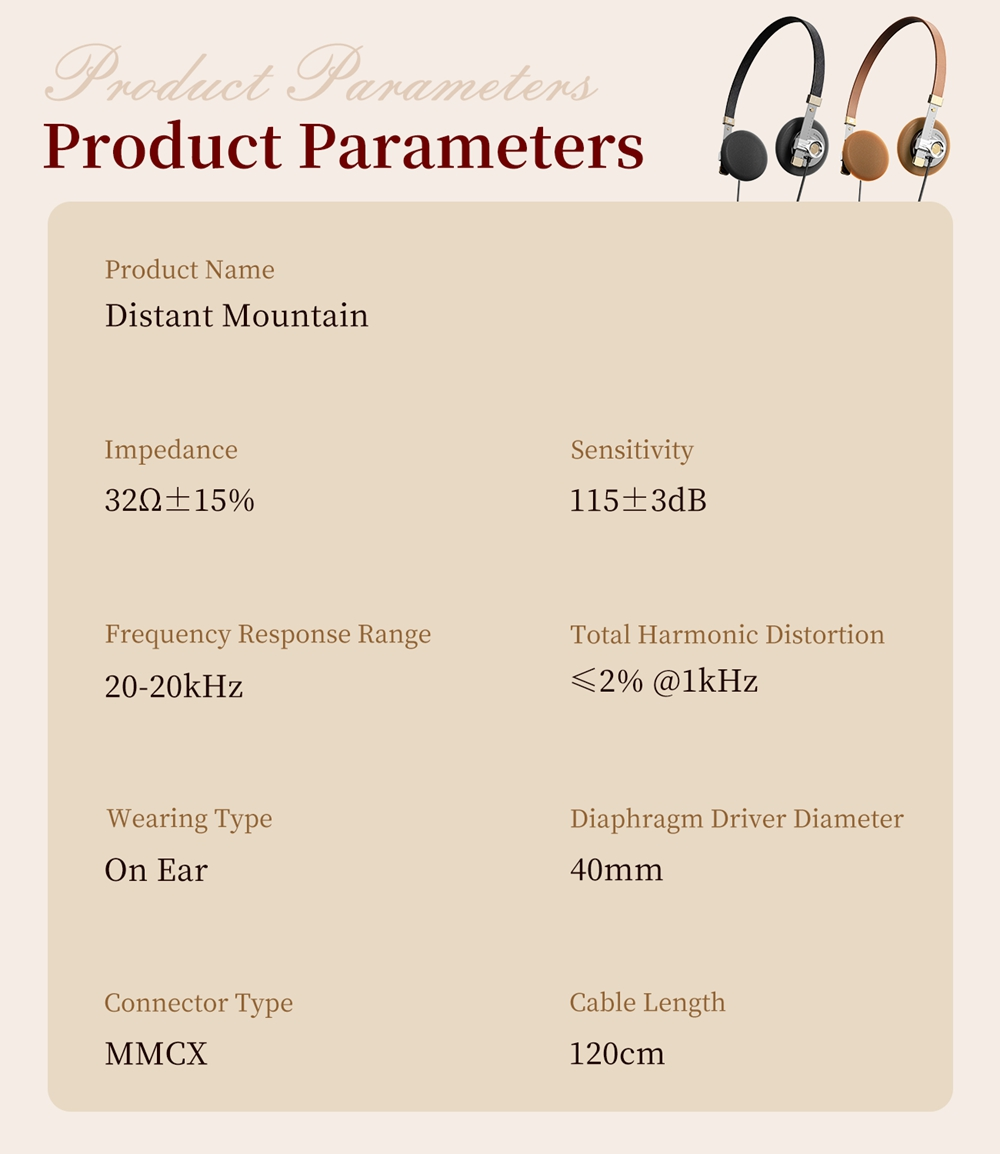
Task: Click the ≤2% @1kHz distortion value
Action: 664,682
